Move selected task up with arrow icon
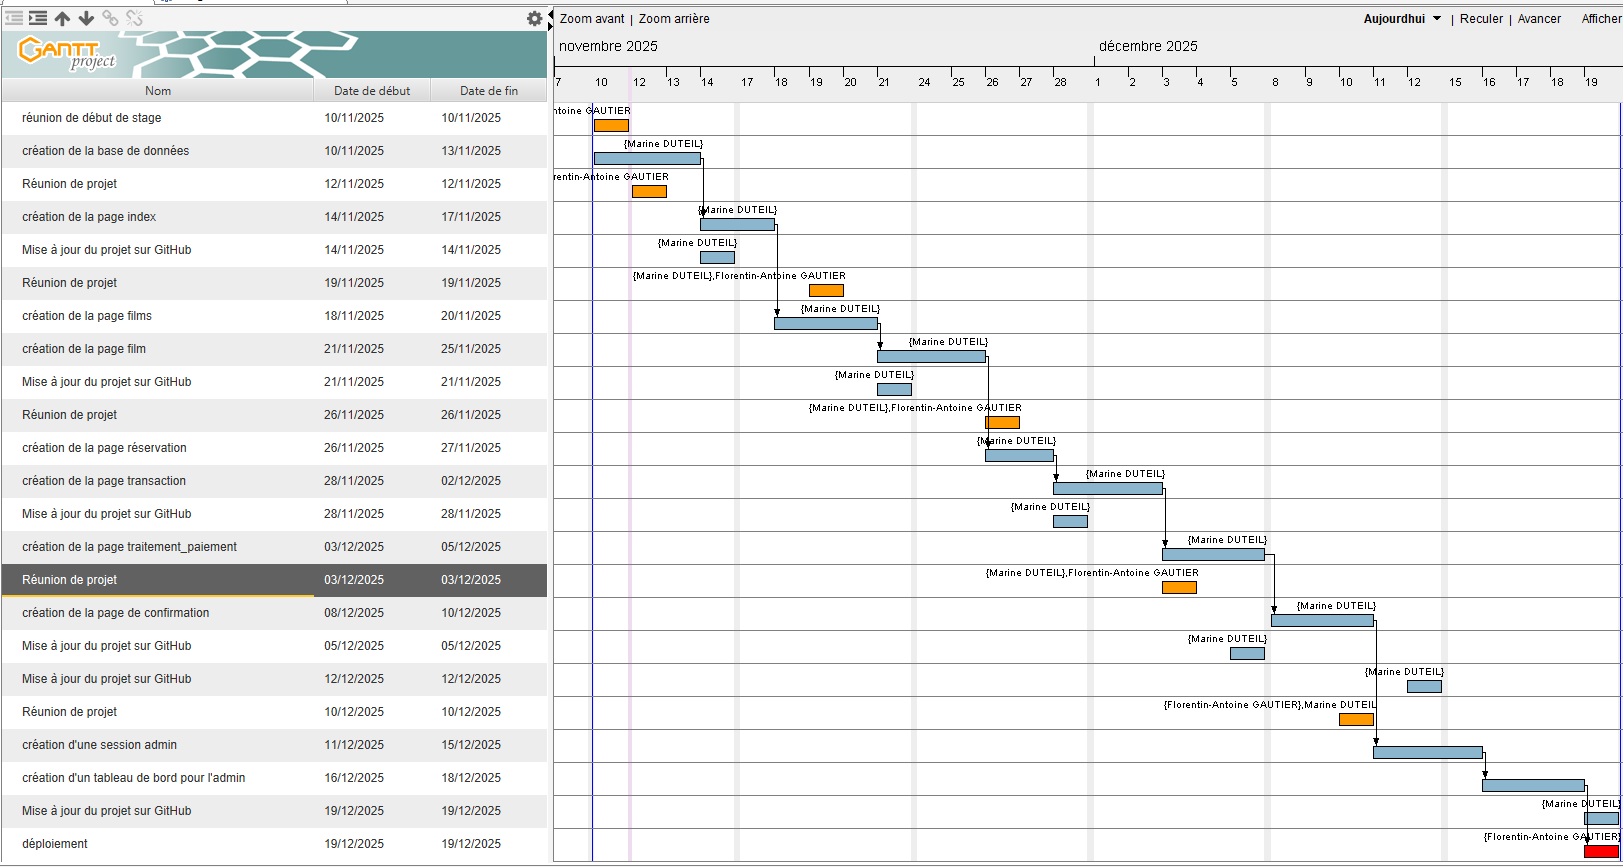 (x=62, y=18)
